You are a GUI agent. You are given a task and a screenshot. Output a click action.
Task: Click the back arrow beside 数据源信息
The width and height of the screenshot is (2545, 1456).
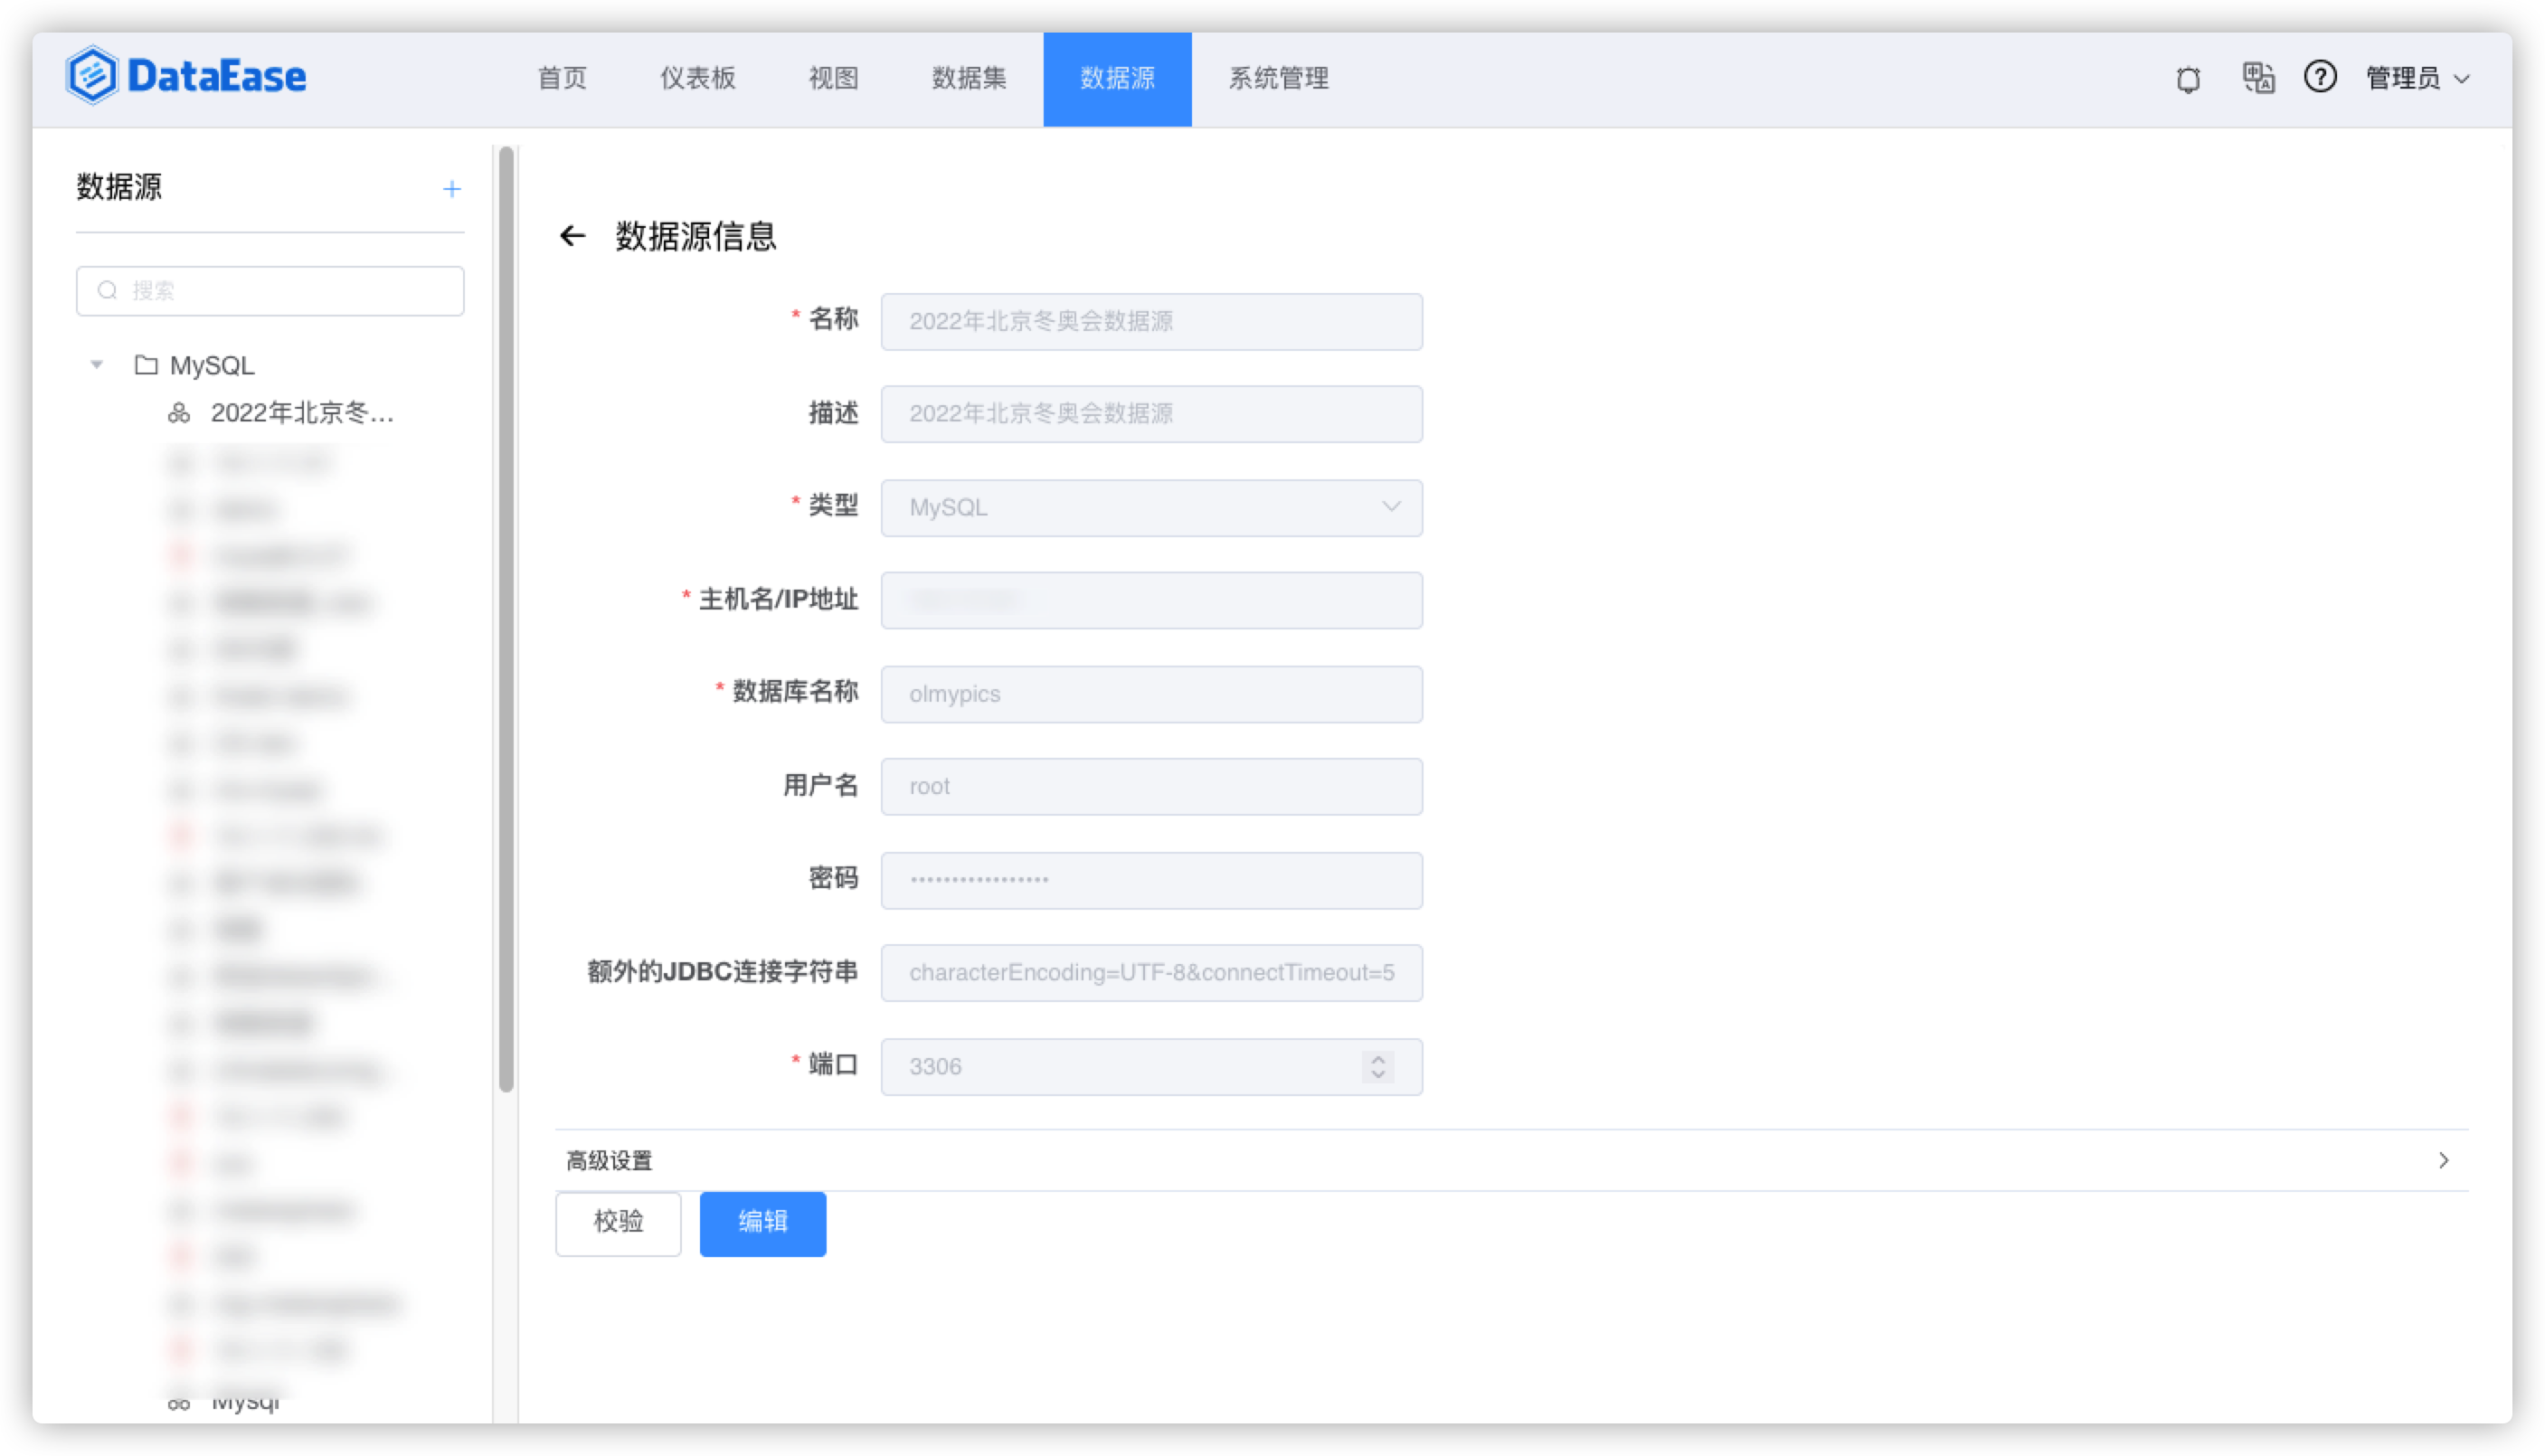point(572,236)
